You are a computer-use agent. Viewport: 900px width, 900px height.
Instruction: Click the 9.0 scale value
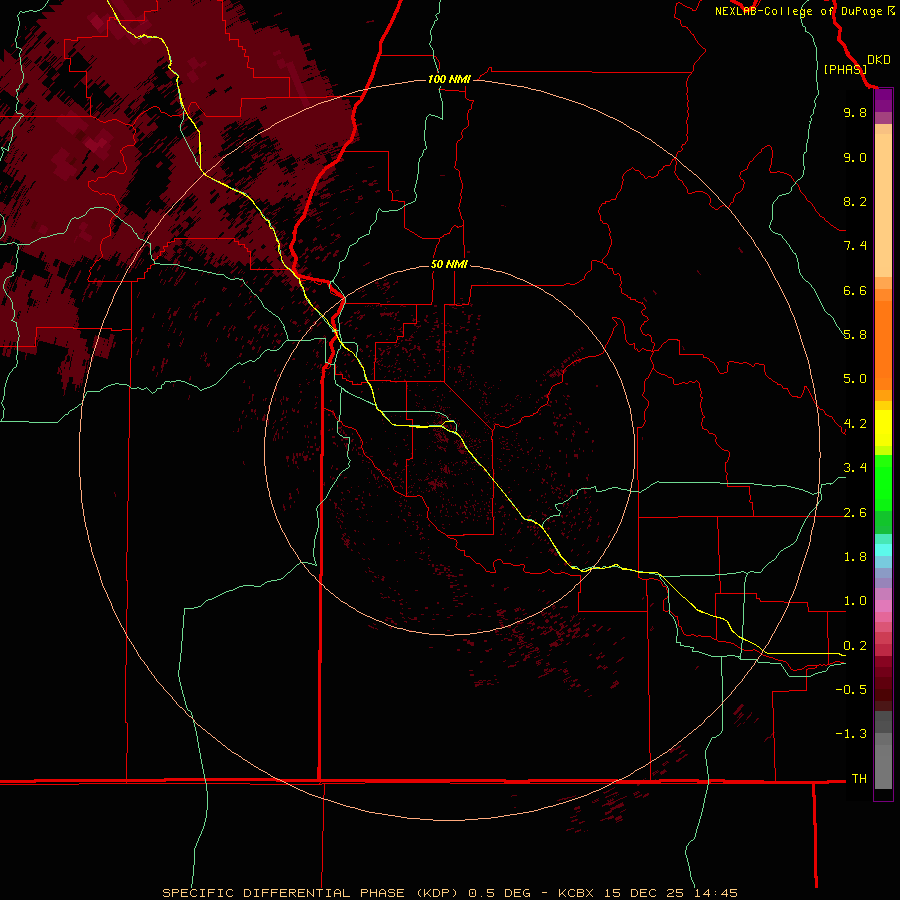click(855, 157)
